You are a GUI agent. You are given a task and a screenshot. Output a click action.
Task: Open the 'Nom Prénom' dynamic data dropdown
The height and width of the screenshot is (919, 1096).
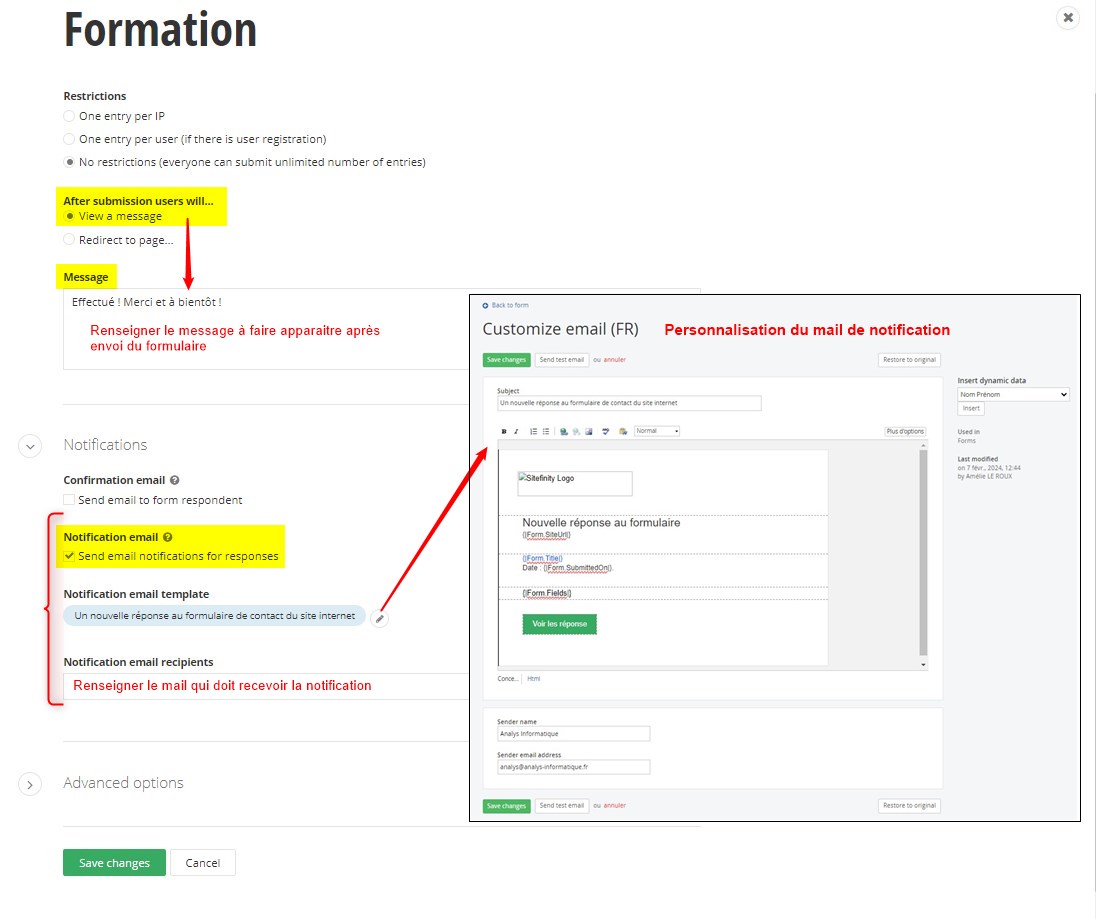[1013, 395]
